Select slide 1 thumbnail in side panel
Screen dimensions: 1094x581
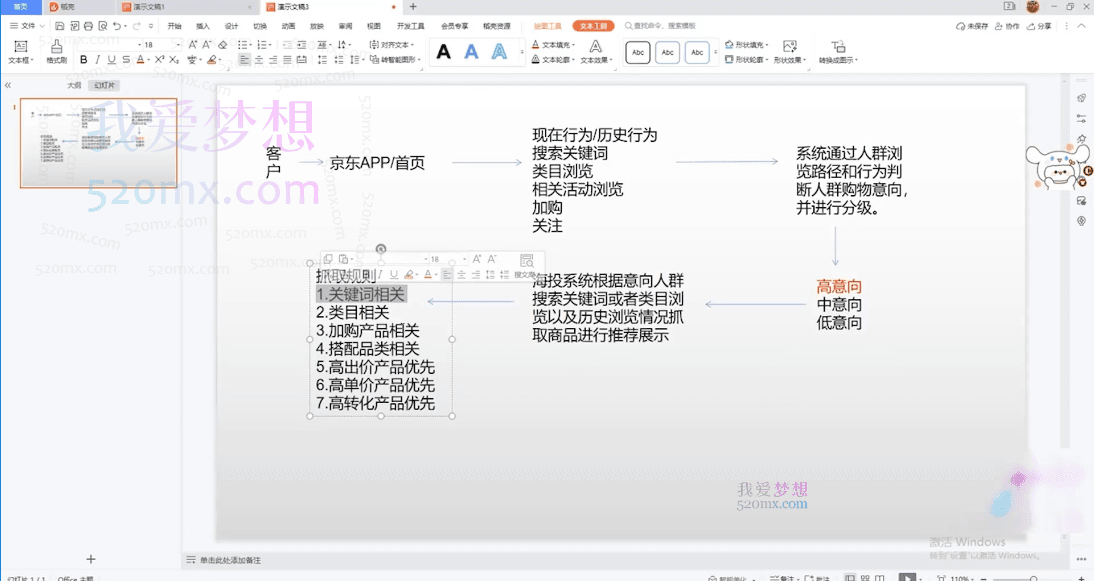pos(98,143)
